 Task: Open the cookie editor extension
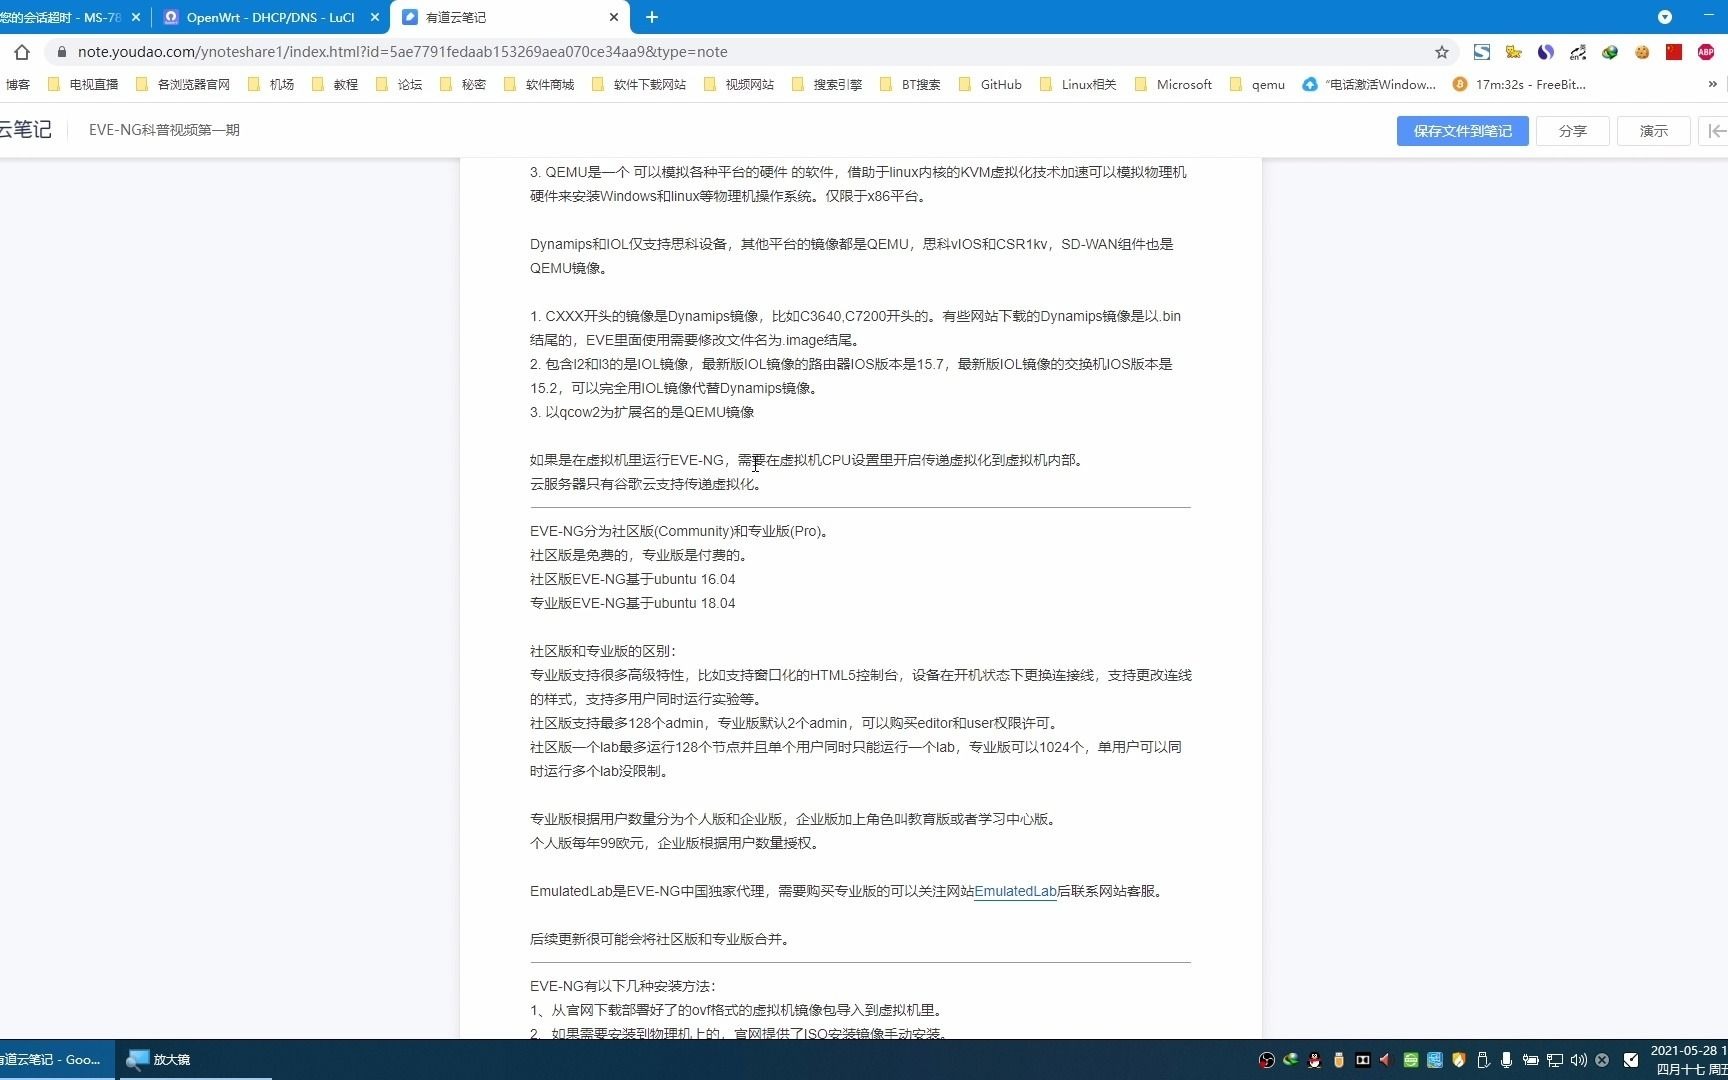(x=1642, y=52)
